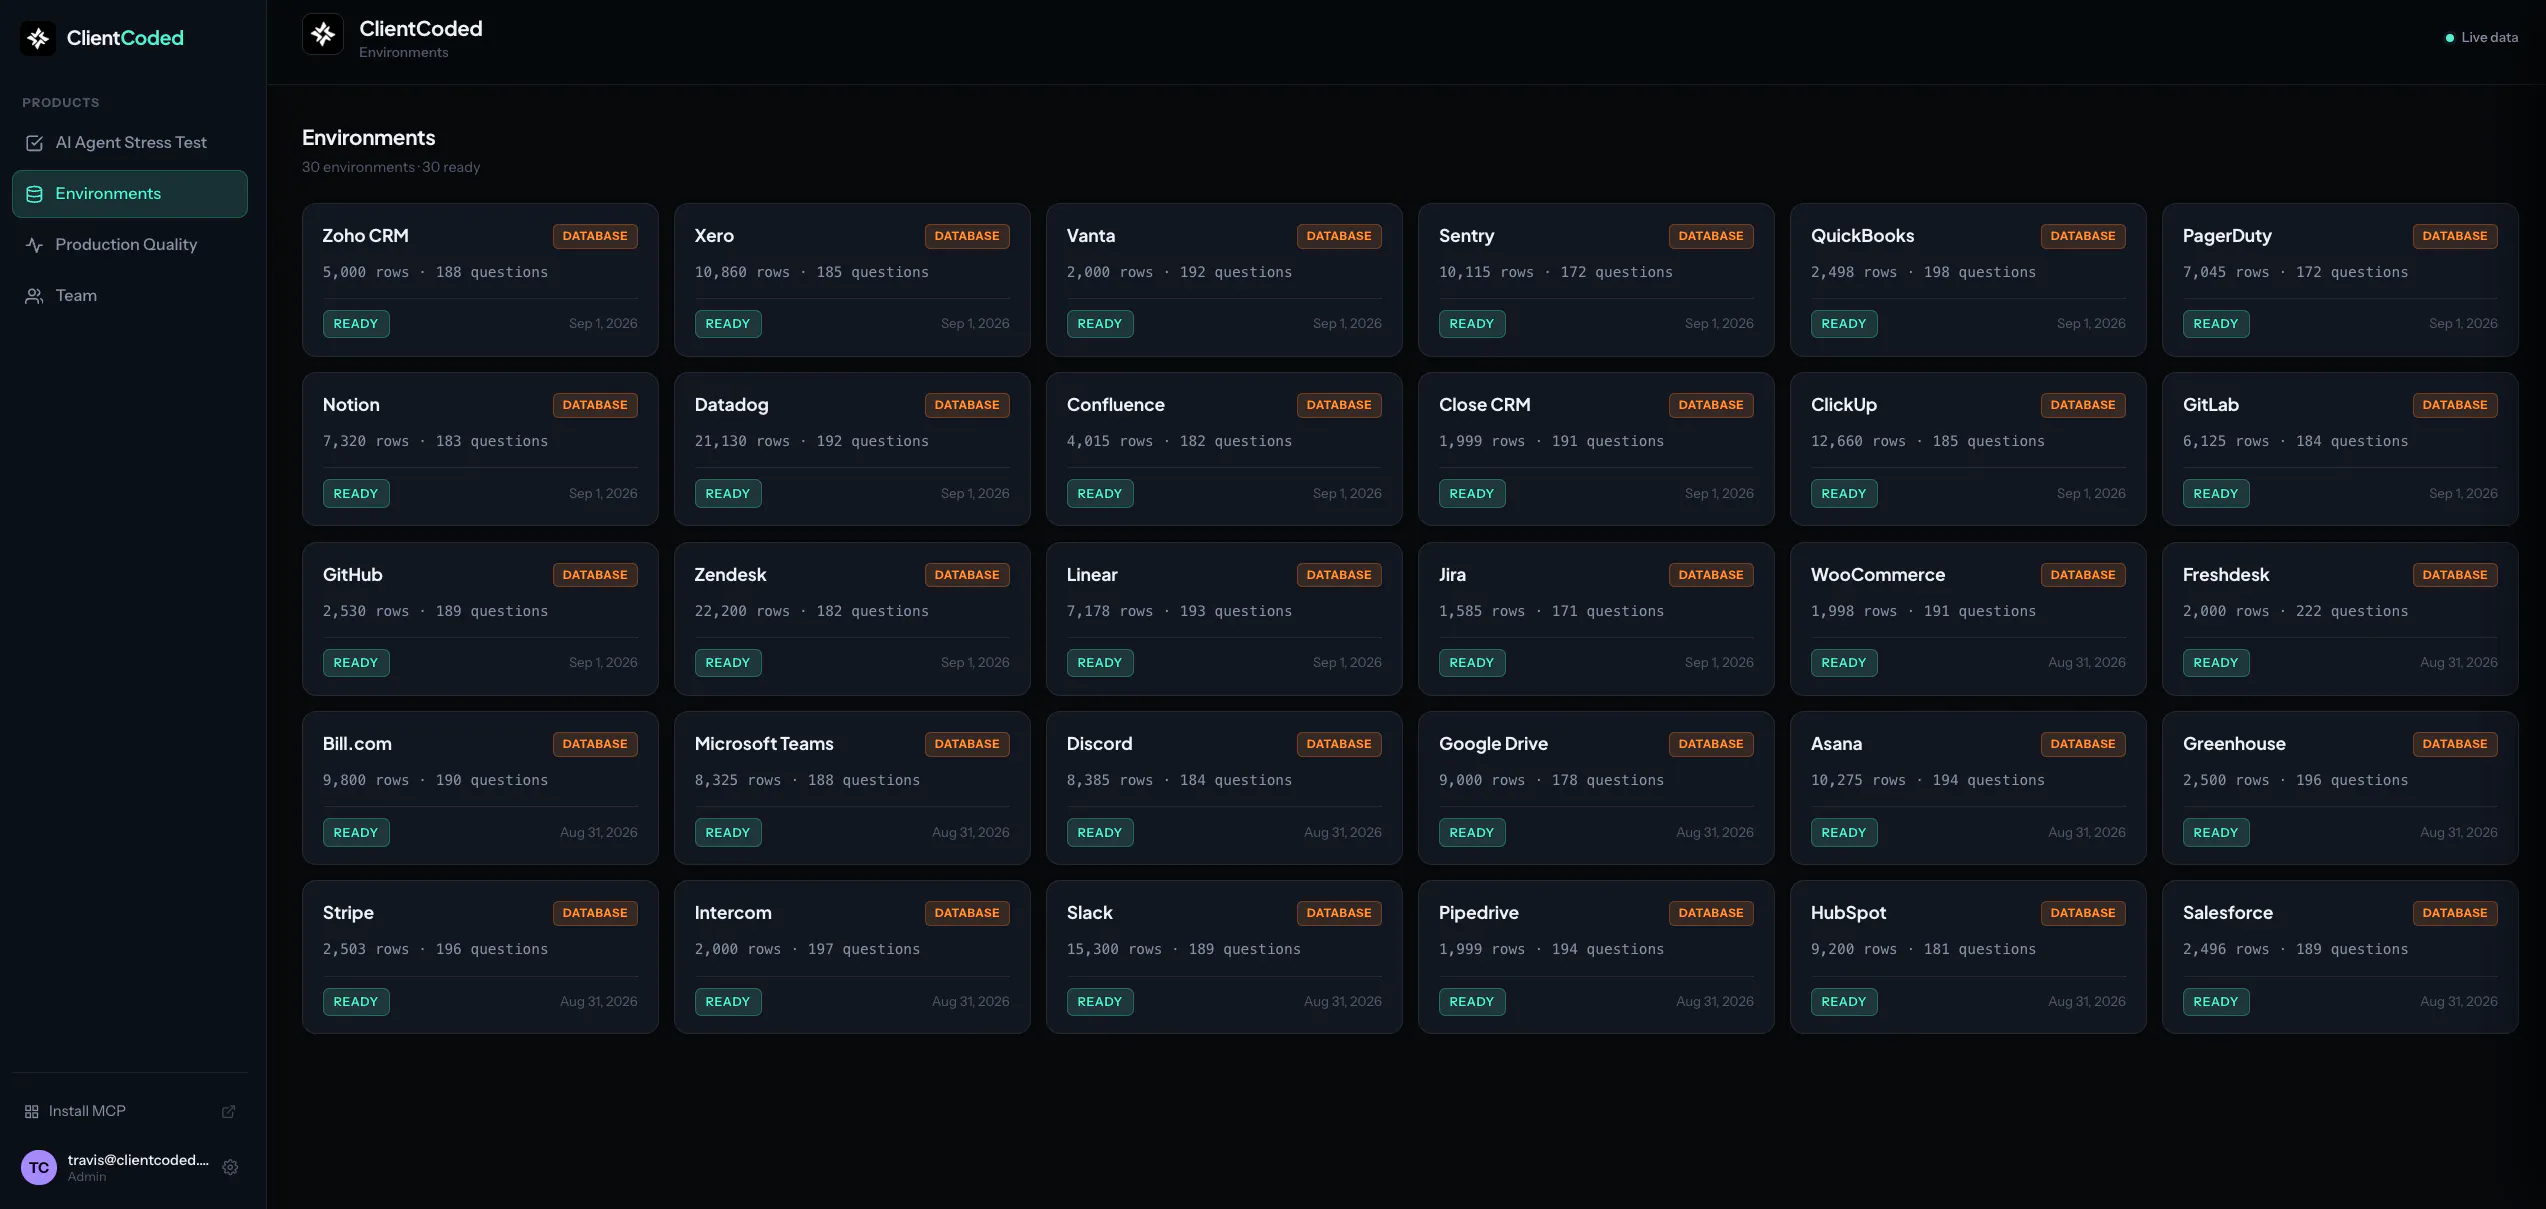Viewport: 2546px width, 1209px height.
Task: Open the Xero environment card
Action: pyautogui.click(x=852, y=280)
